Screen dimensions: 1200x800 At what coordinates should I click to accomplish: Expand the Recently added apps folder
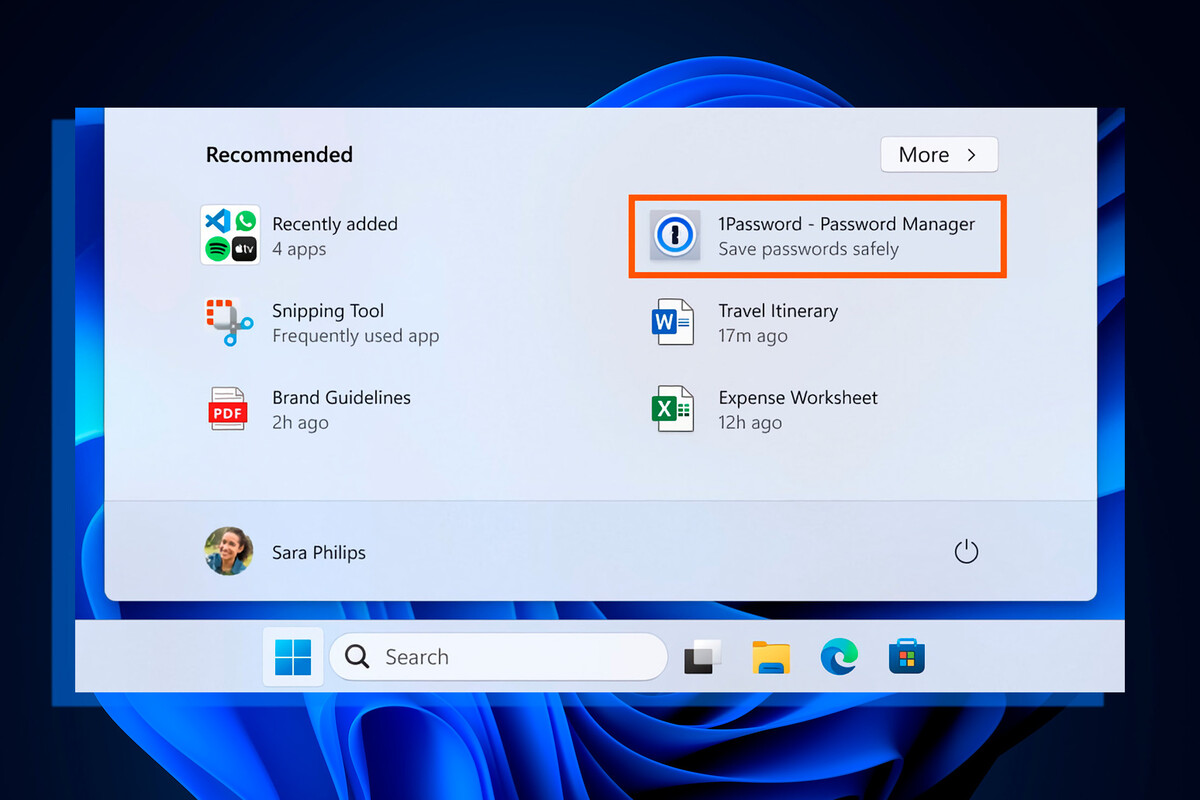tap(230, 235)
